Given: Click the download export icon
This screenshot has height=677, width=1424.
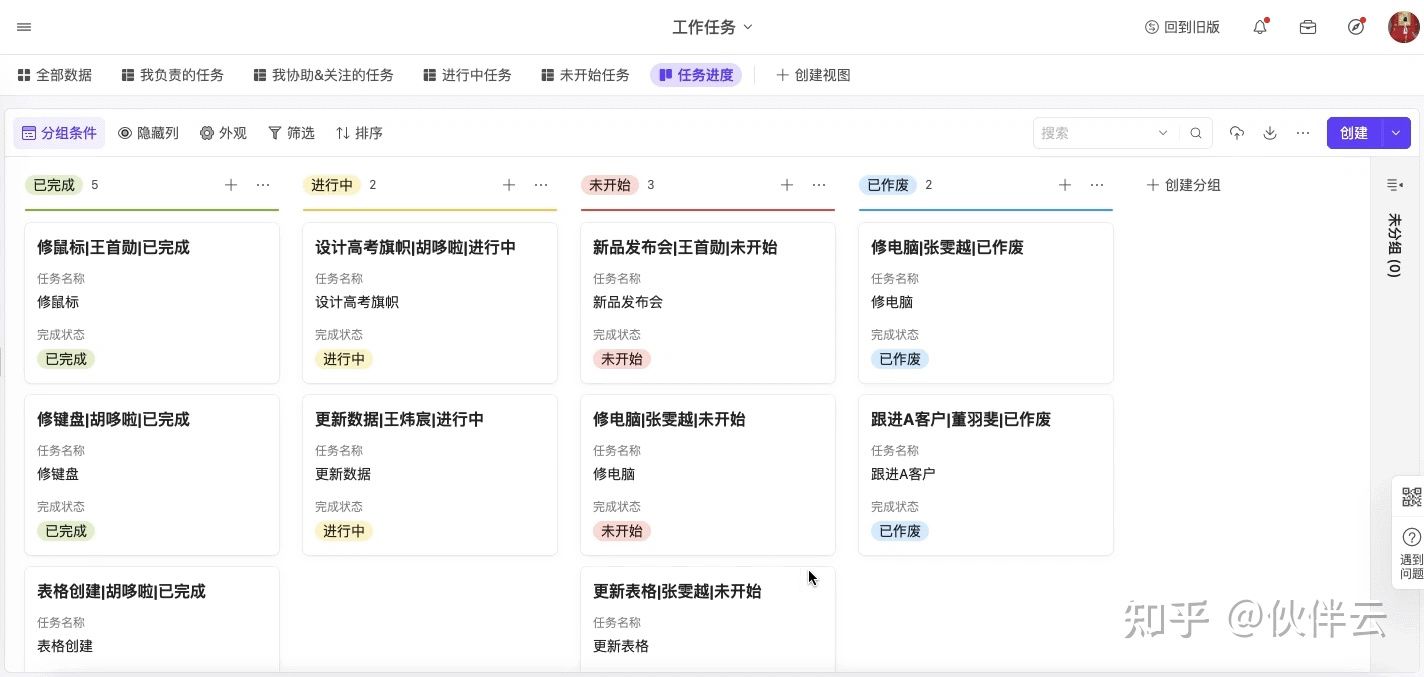Looking at the screenshot, I should (x=1270, y=133).
